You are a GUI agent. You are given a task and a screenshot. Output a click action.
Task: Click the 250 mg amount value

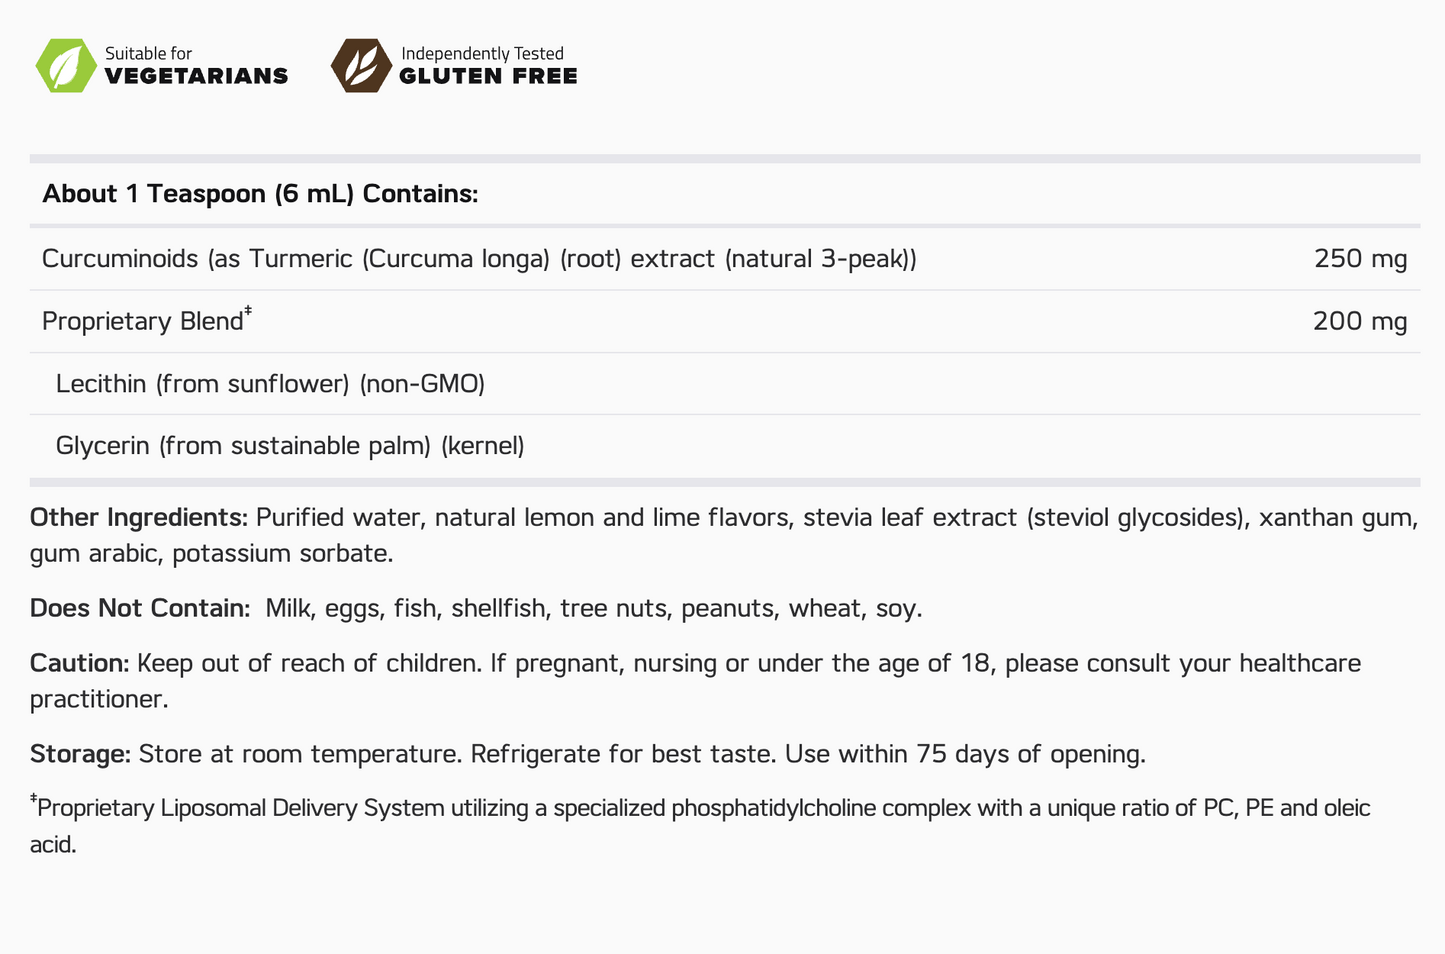[1360, 259]
